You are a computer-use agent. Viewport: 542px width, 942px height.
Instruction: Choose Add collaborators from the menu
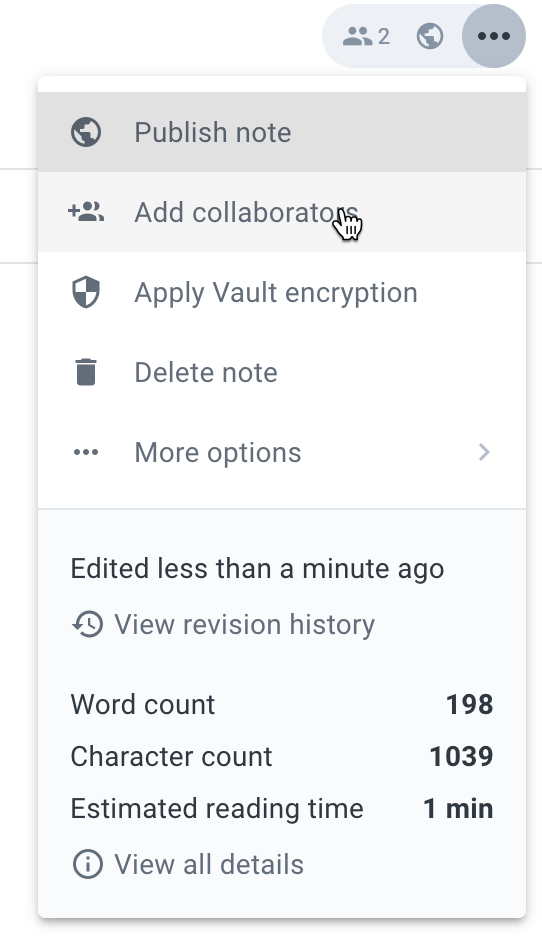(x=282, y=212)
